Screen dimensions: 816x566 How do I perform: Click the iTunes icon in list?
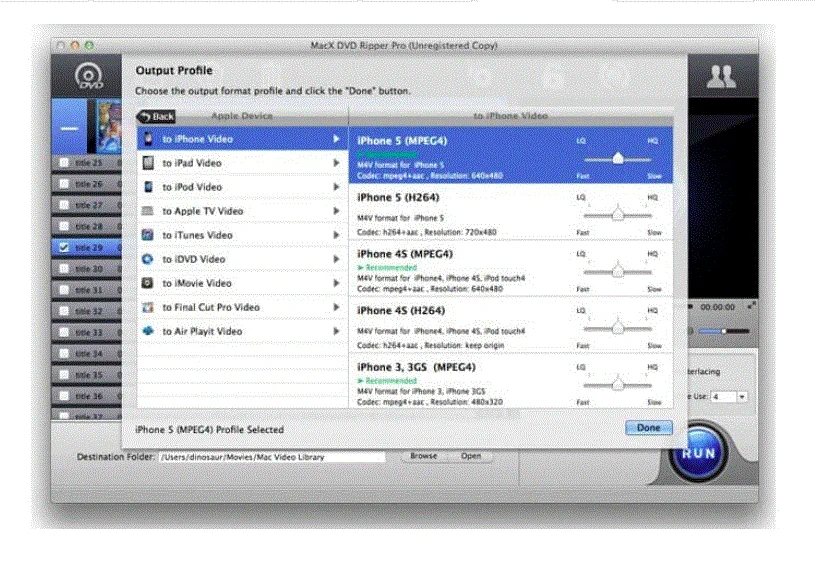click(148, 235)
